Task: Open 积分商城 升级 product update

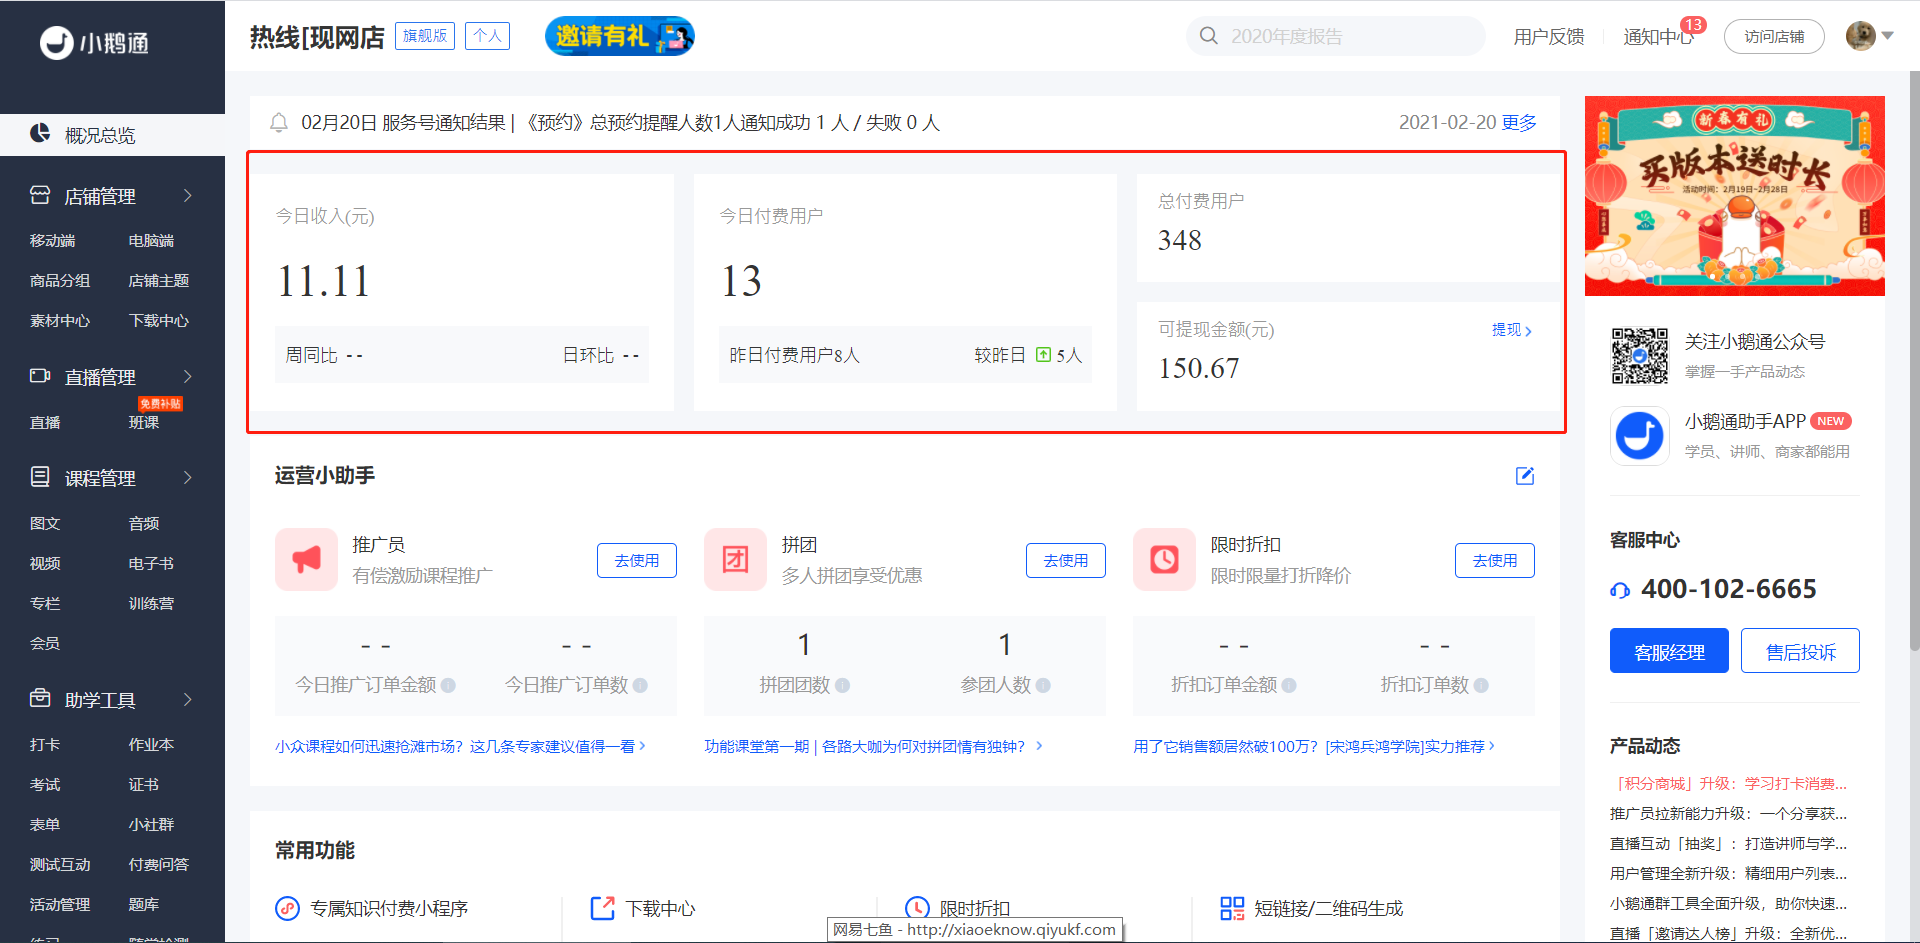Action: [1728, 784]
